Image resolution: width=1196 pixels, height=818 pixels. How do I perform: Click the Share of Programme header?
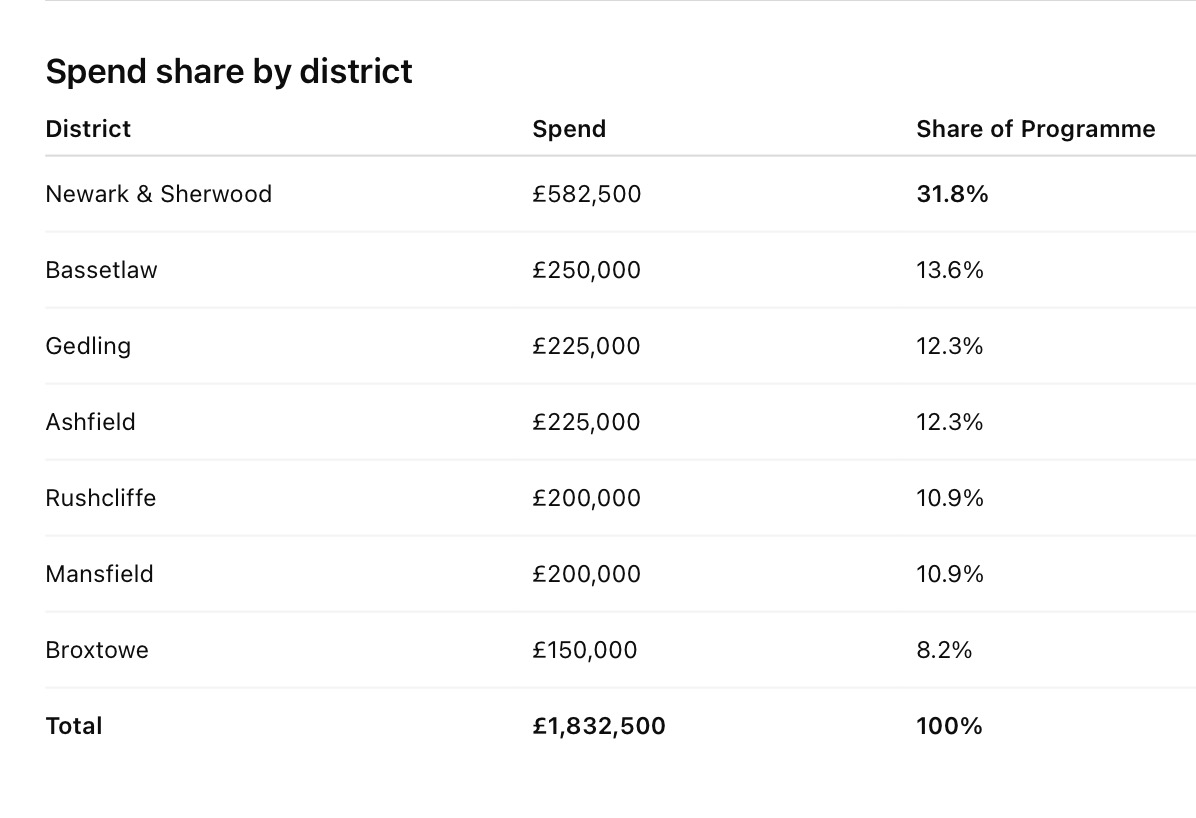coord(1035,129)
